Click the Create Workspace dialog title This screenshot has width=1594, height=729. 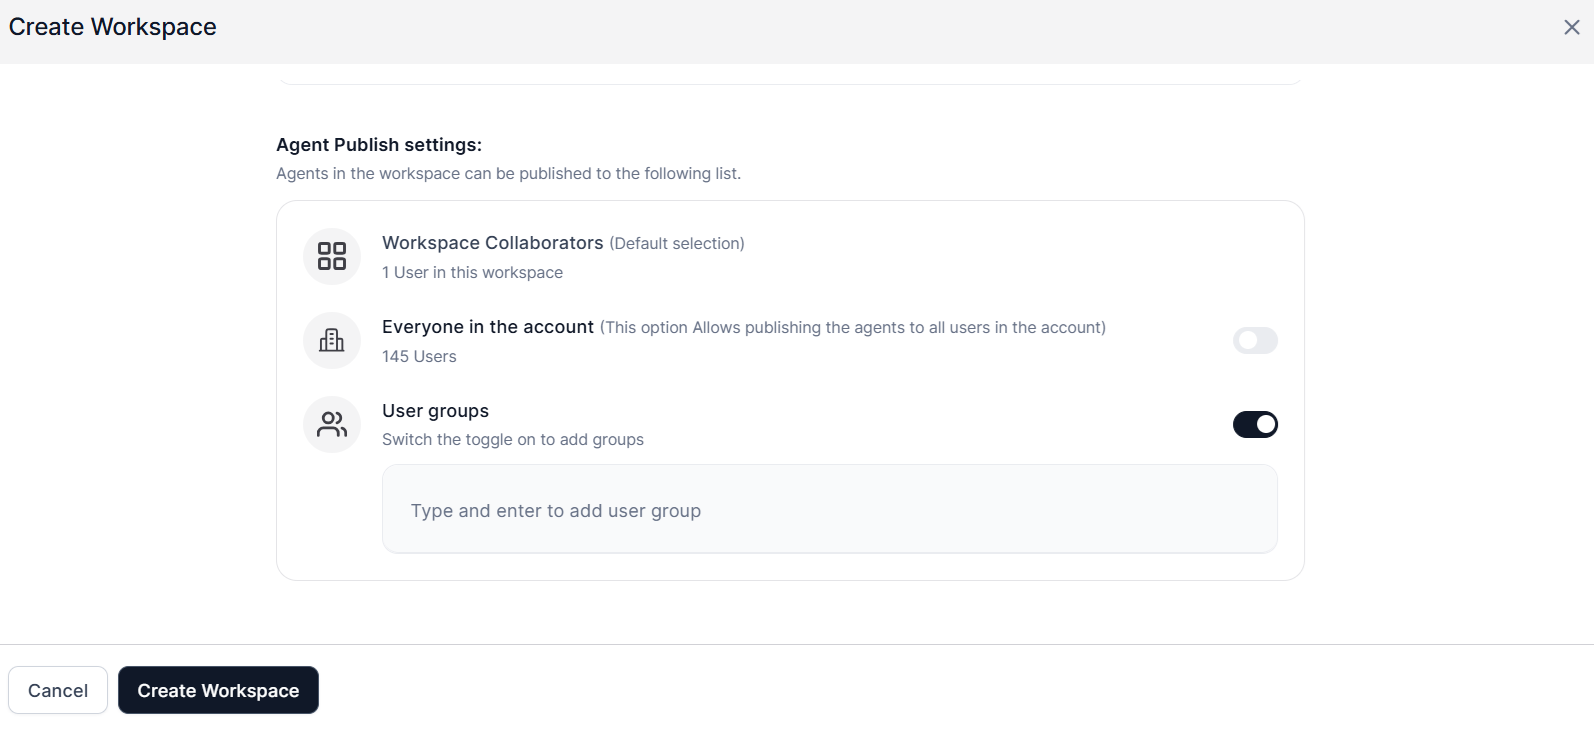coord(112,27)
